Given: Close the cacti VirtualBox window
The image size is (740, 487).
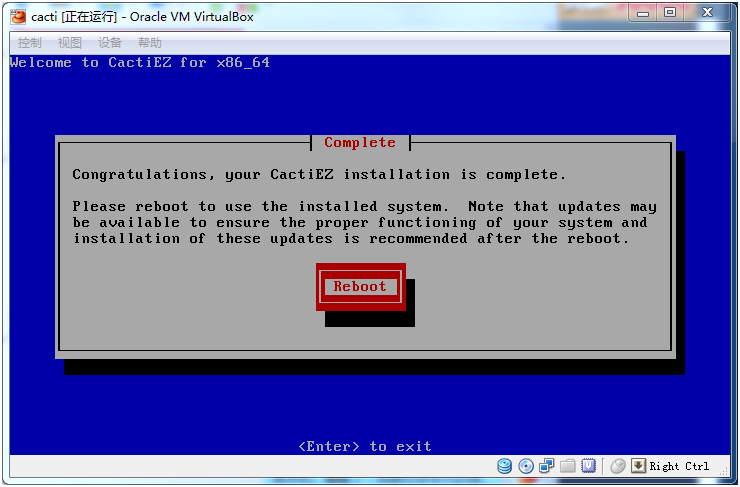Looking at the screenshot, I should (x=707, y=13).
